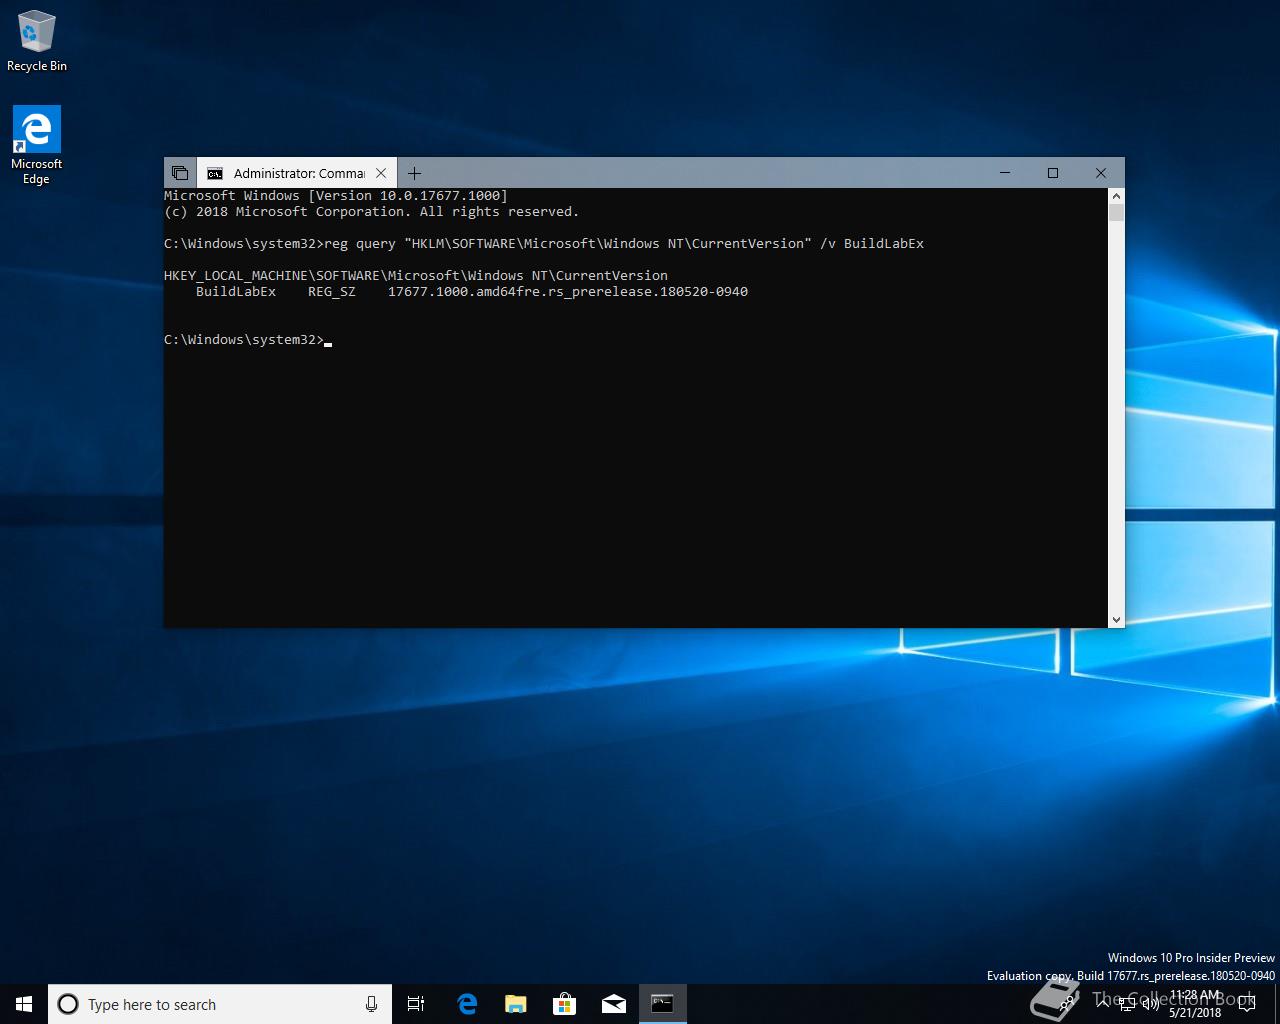Click the current C:\Windows\system32 prompt line
The width and height of the screenshot is (1280, 1024).
(248, 340)
